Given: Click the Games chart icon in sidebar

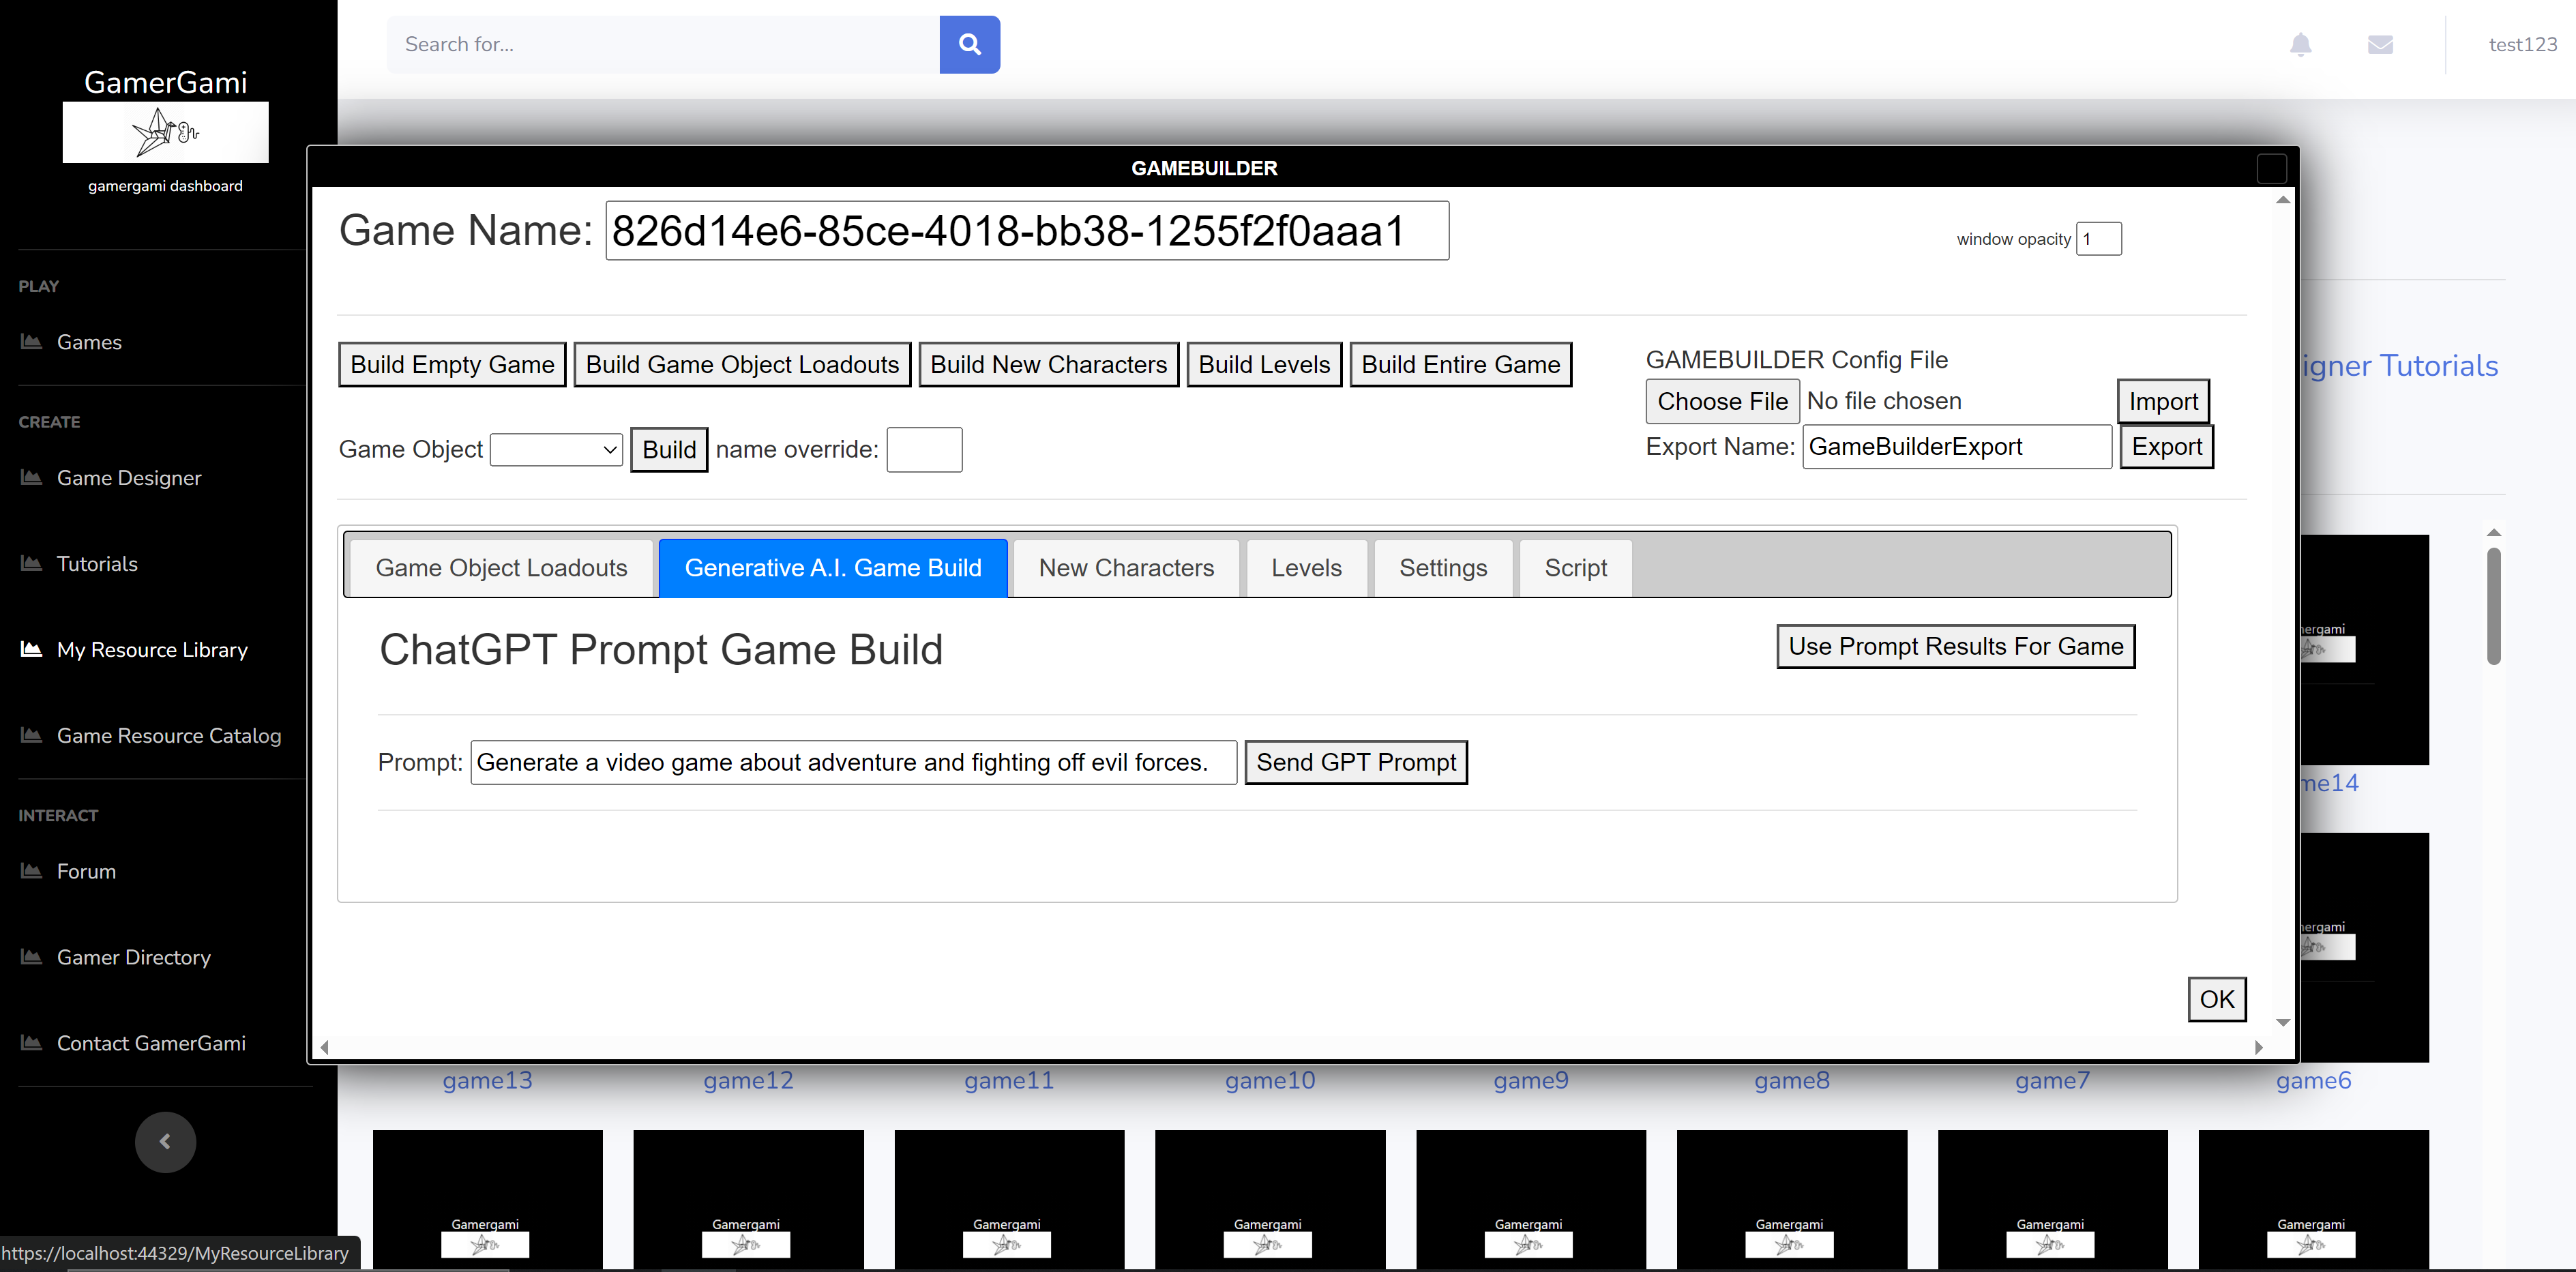Looking at the screenshot, I should point(32,342).
